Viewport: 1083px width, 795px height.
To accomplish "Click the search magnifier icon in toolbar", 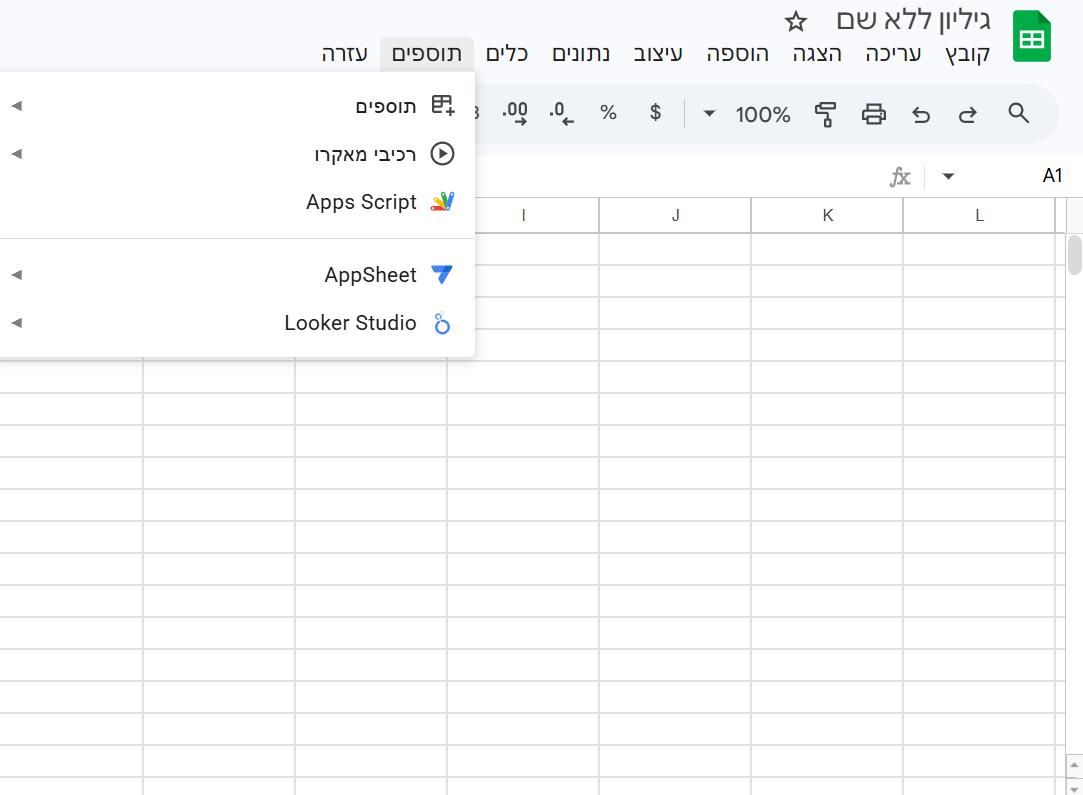I will coord(1018,113).
